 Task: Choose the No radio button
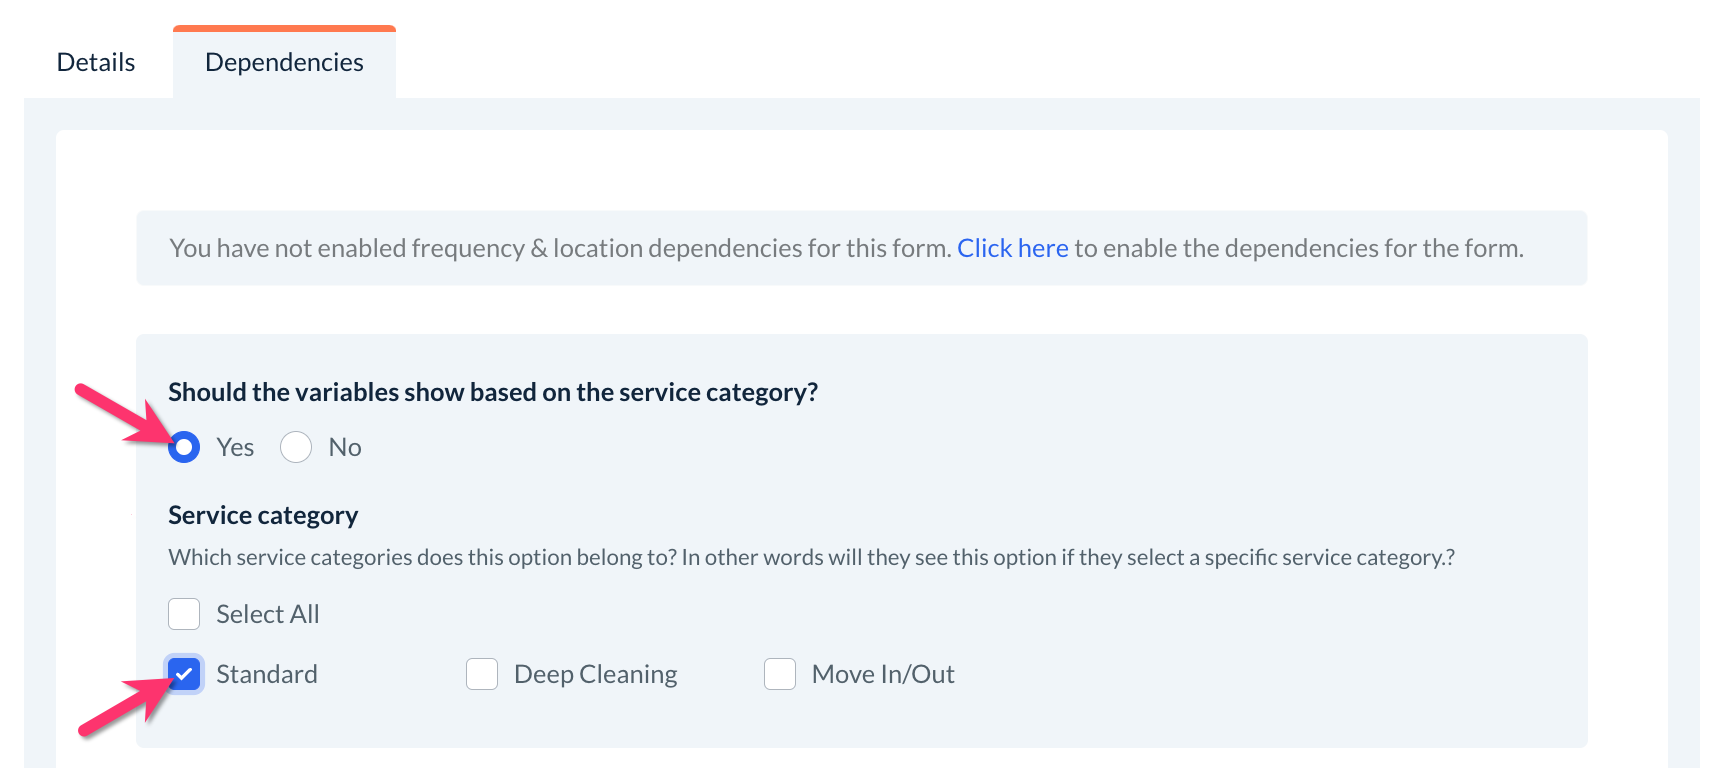[x=296, y=447]
